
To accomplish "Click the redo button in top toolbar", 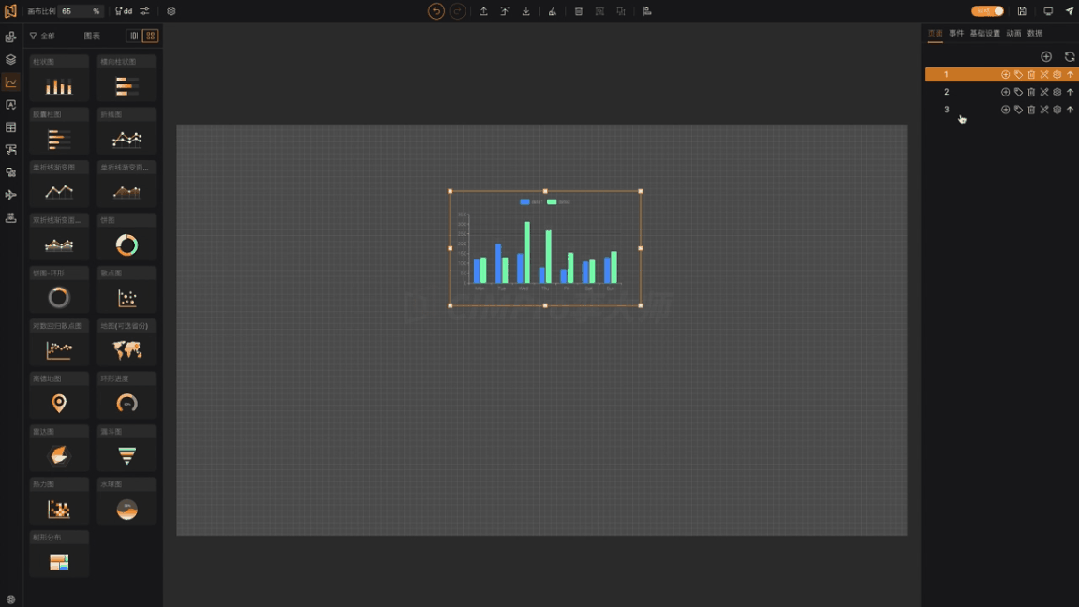I will point(457,11).
